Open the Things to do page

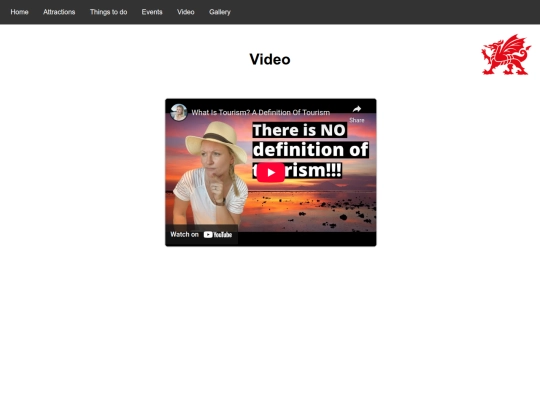point(108,12)
